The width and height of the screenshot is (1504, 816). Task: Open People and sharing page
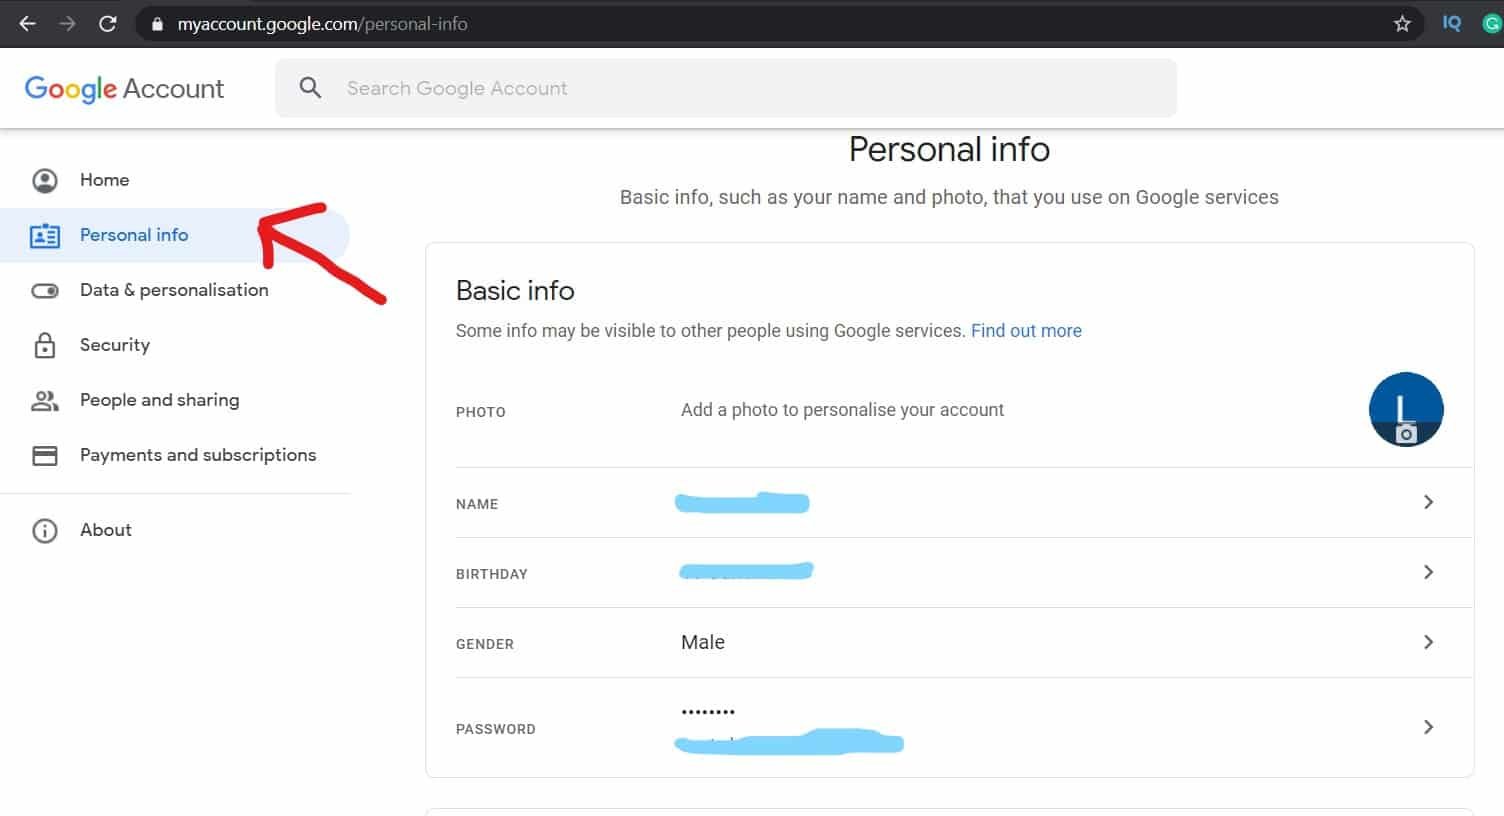159,400
